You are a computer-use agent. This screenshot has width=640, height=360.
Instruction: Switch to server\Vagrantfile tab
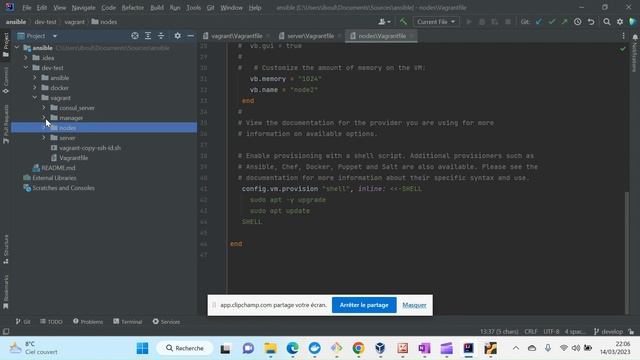point(310,36)
